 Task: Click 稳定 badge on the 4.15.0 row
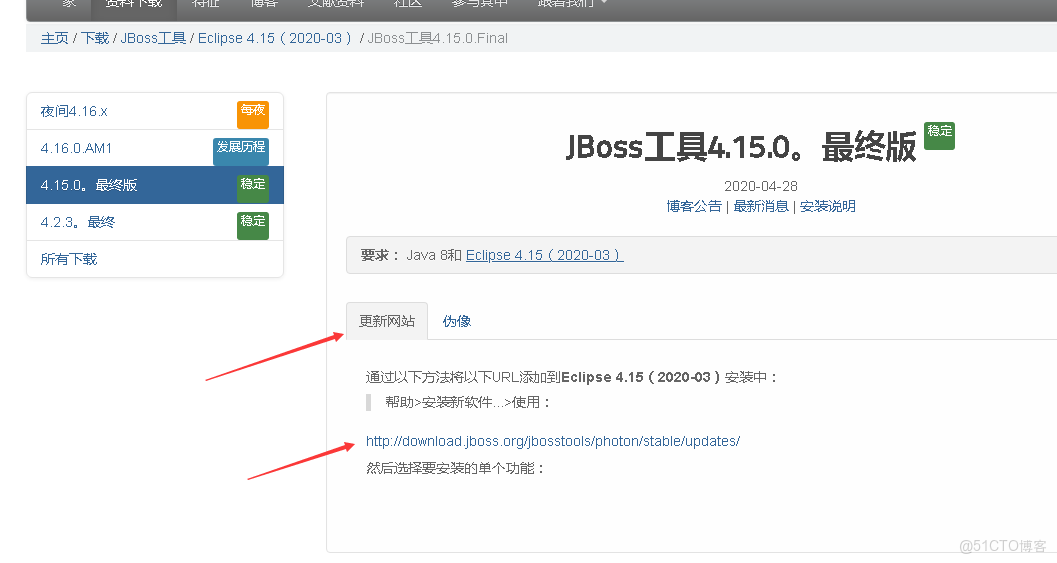253,188
